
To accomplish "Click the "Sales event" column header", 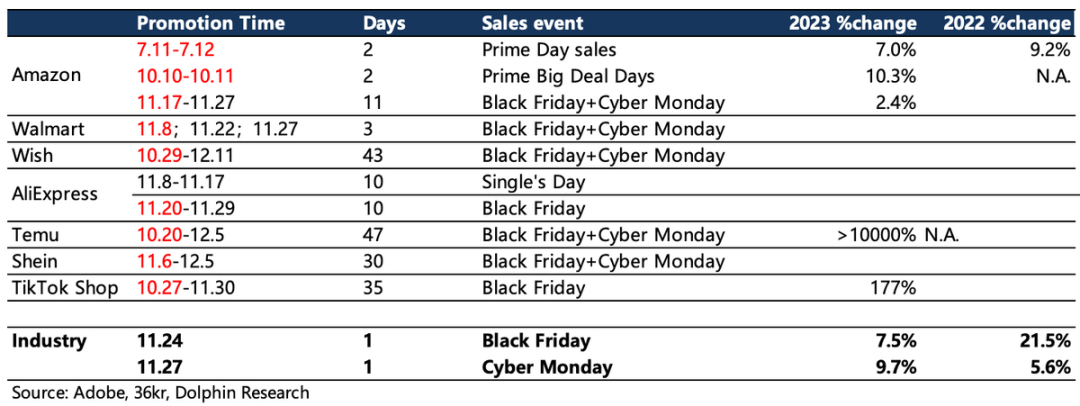I will click(532, 23).
